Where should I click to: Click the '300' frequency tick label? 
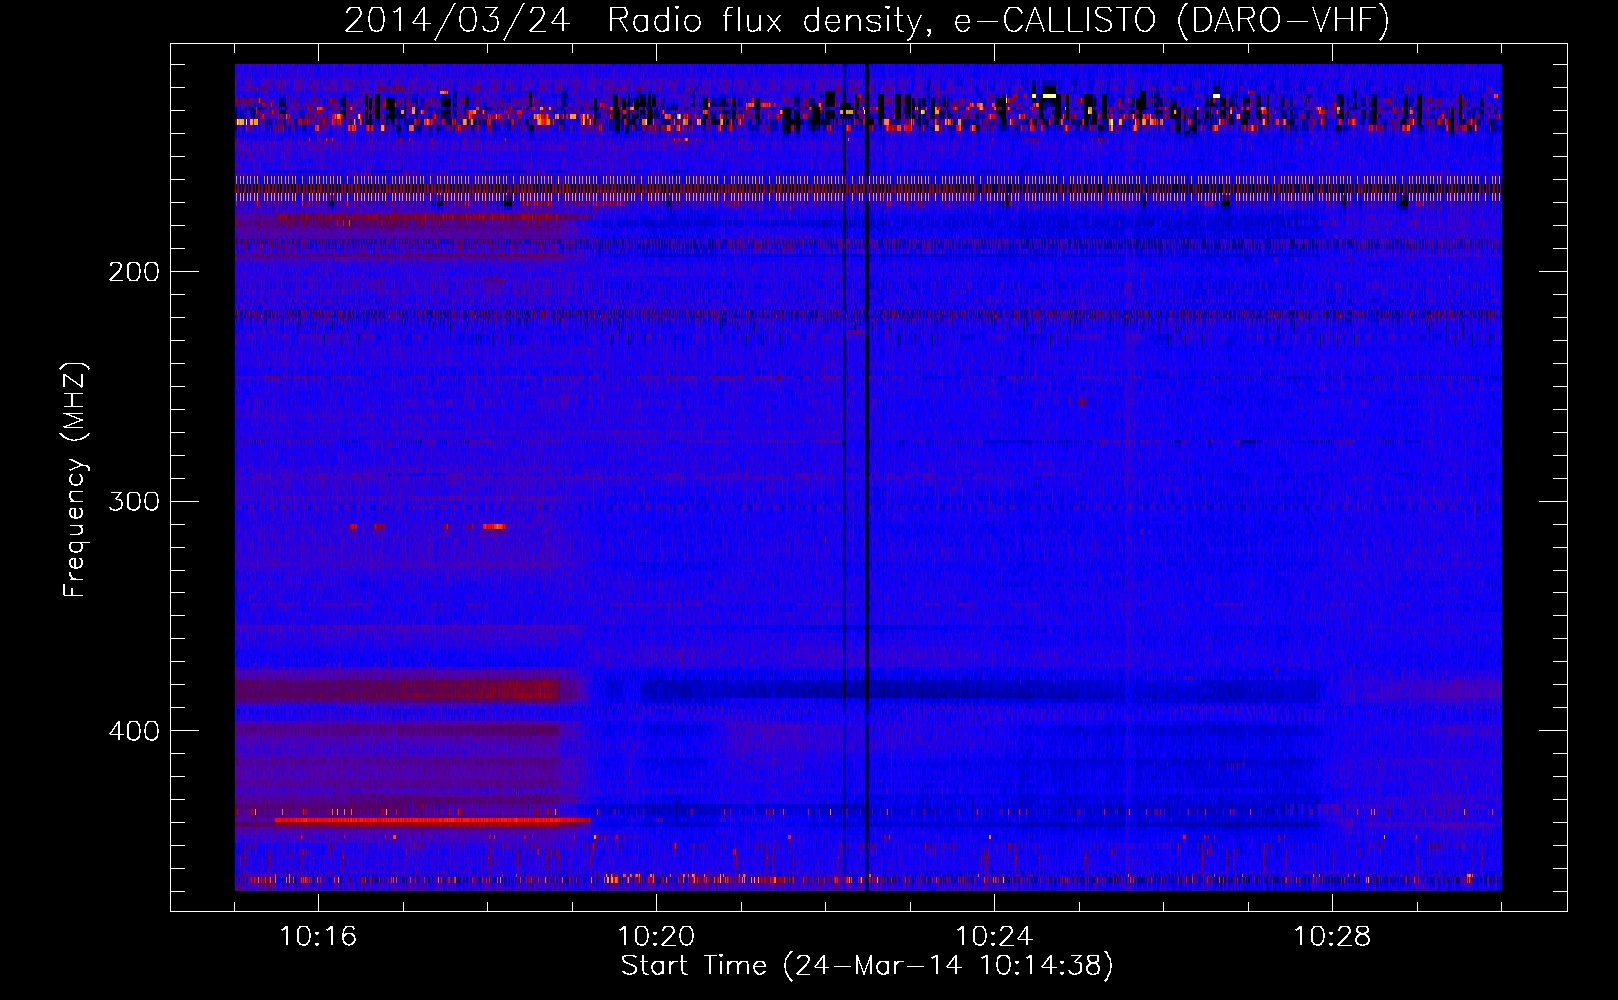pos(134,501)
